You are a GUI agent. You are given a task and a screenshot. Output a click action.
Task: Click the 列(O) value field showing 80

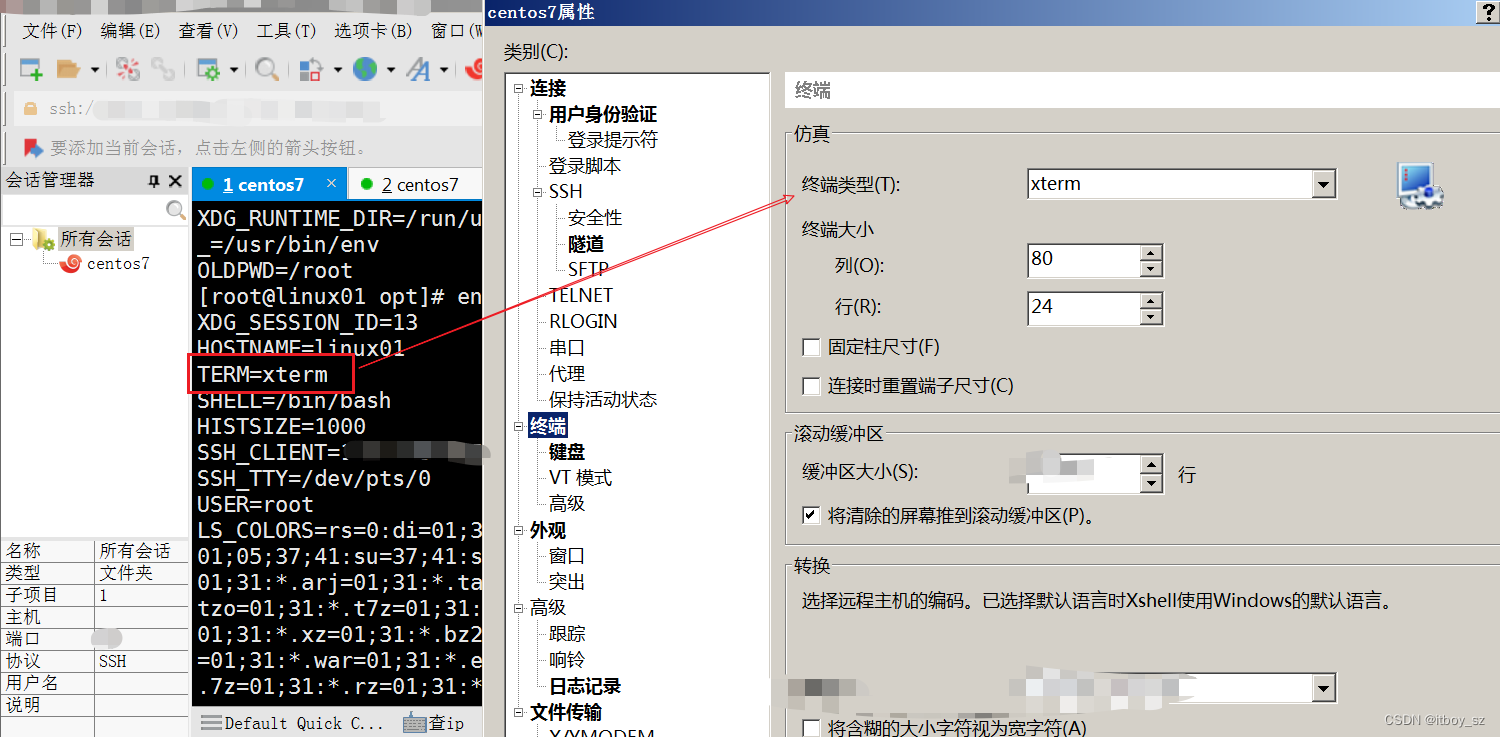pos(1083,261)
